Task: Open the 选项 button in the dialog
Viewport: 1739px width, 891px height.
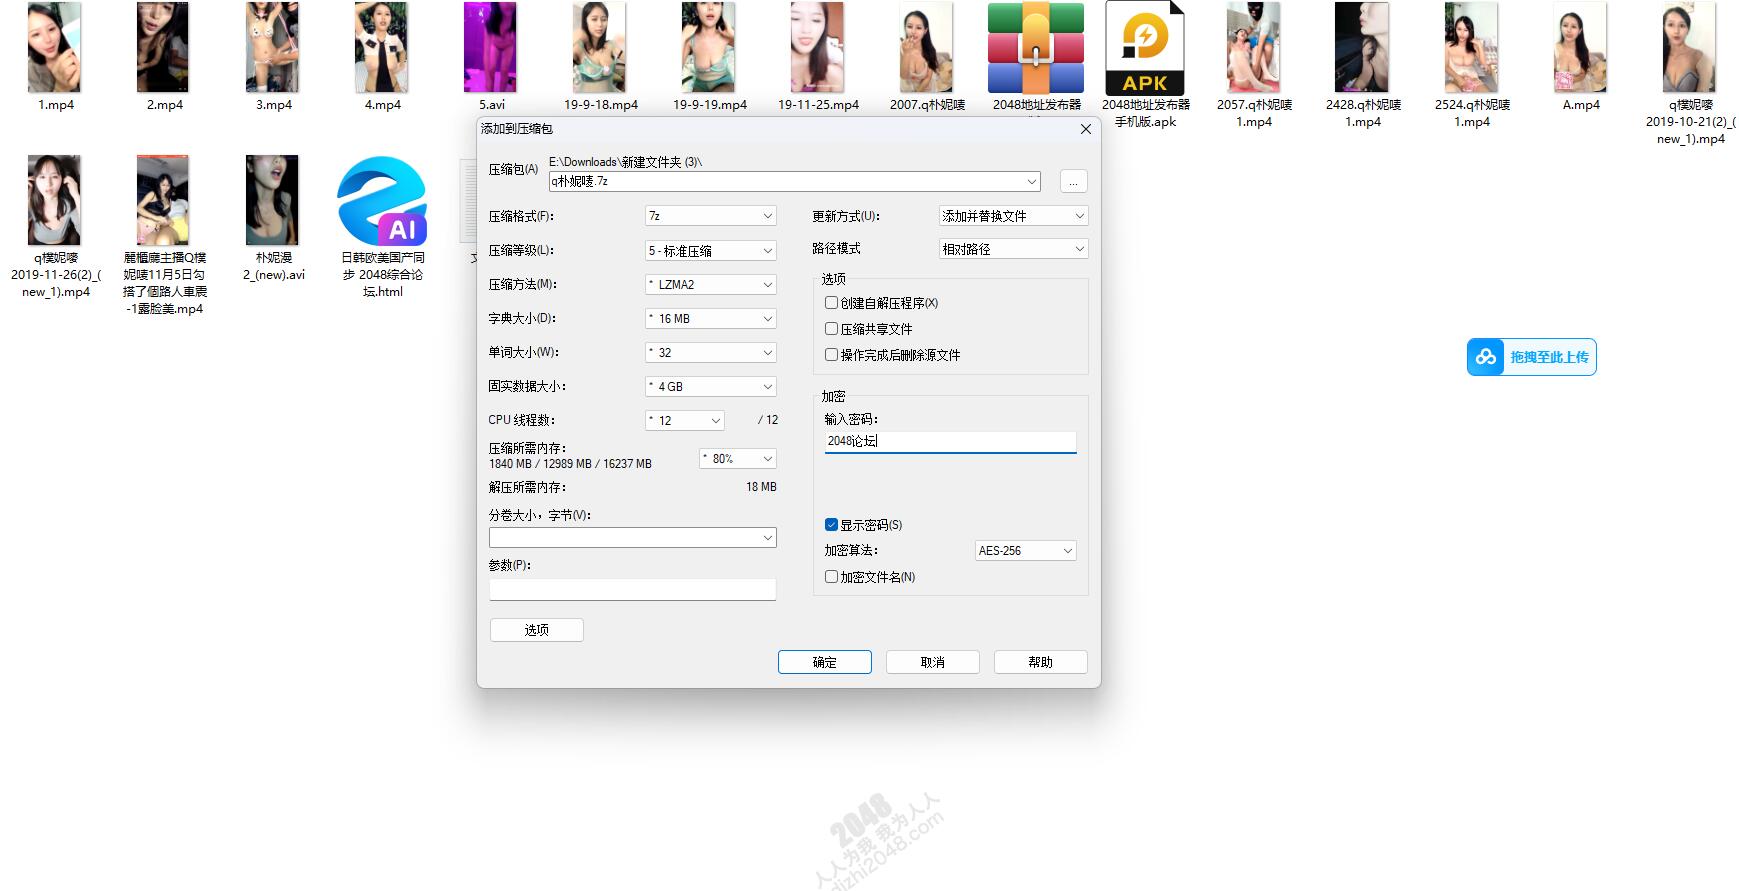Action: pos(536,630)
